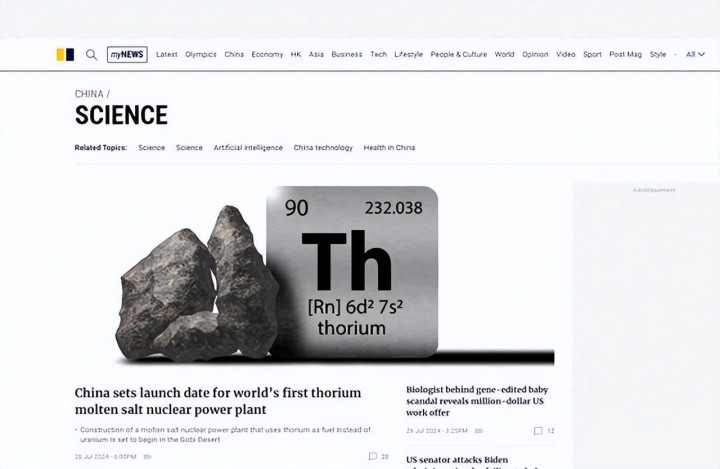Screen dimensions: 720x469
Task: Bookmark the thorium power plant article
Action: pyautogui.click(x=147, y=457)
